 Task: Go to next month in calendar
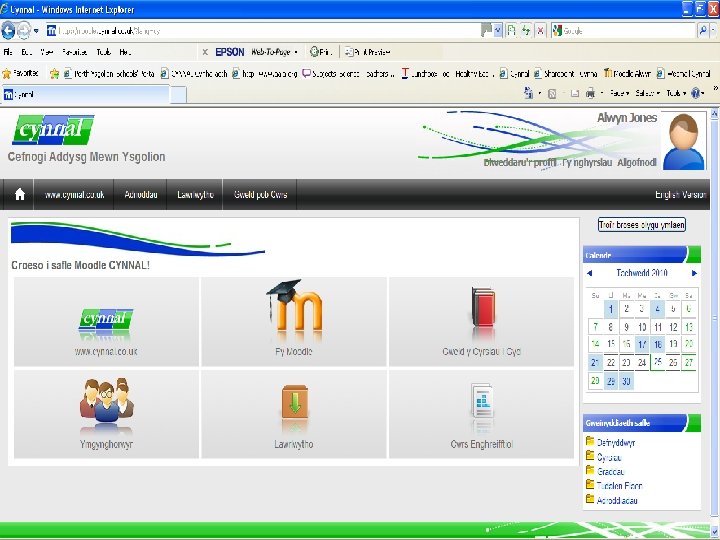(x=694, y=273)
